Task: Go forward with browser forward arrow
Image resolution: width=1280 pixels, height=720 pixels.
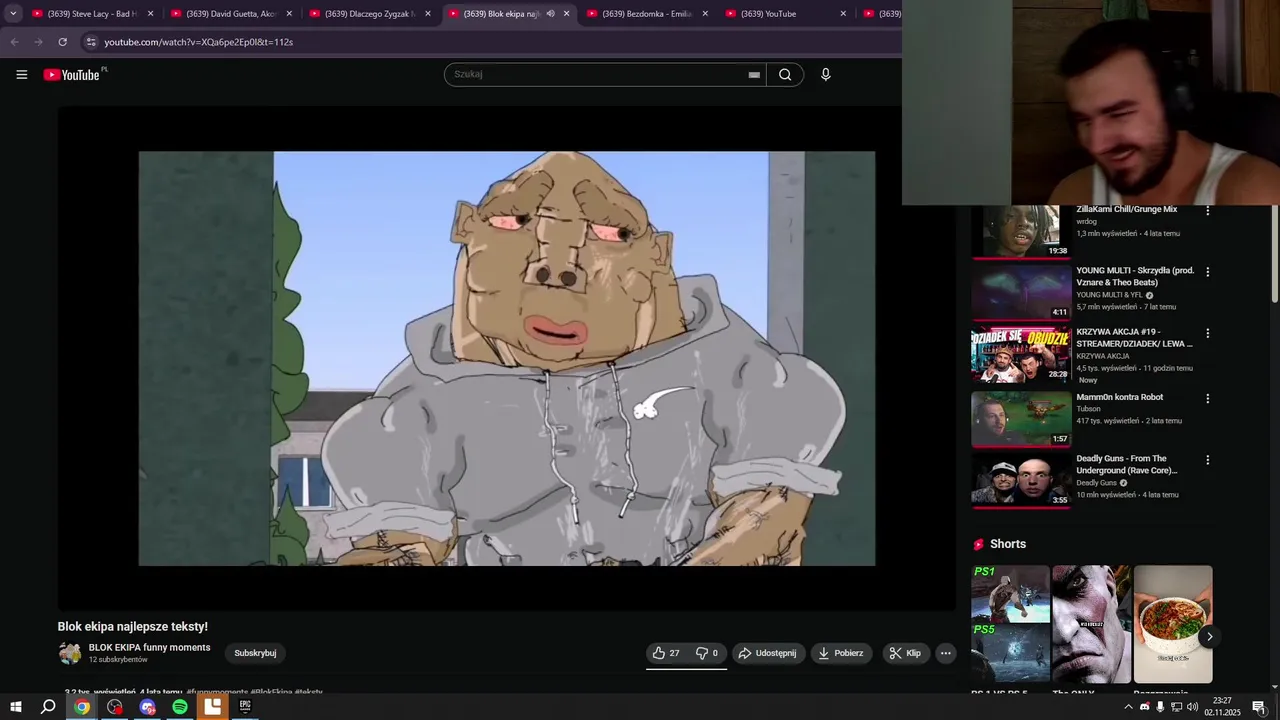Action: coord(38,42)
